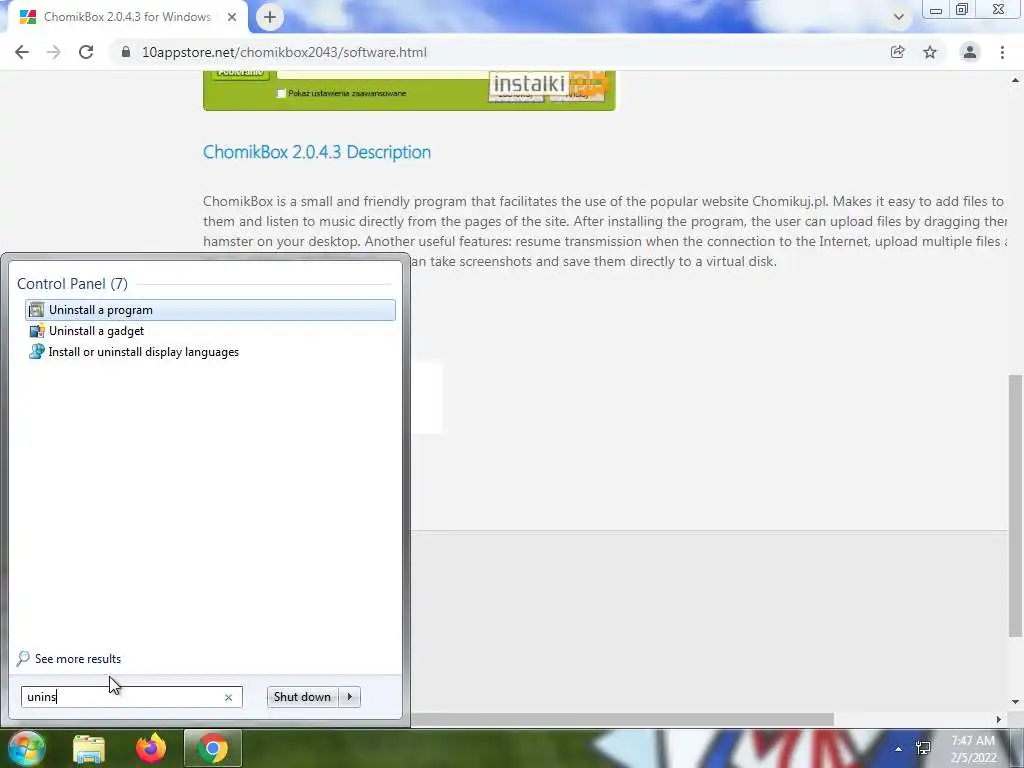Click the page's horizontal scrollbar thumb
The height and width of the screenshot is (768, 1024).
click(622, 720)
